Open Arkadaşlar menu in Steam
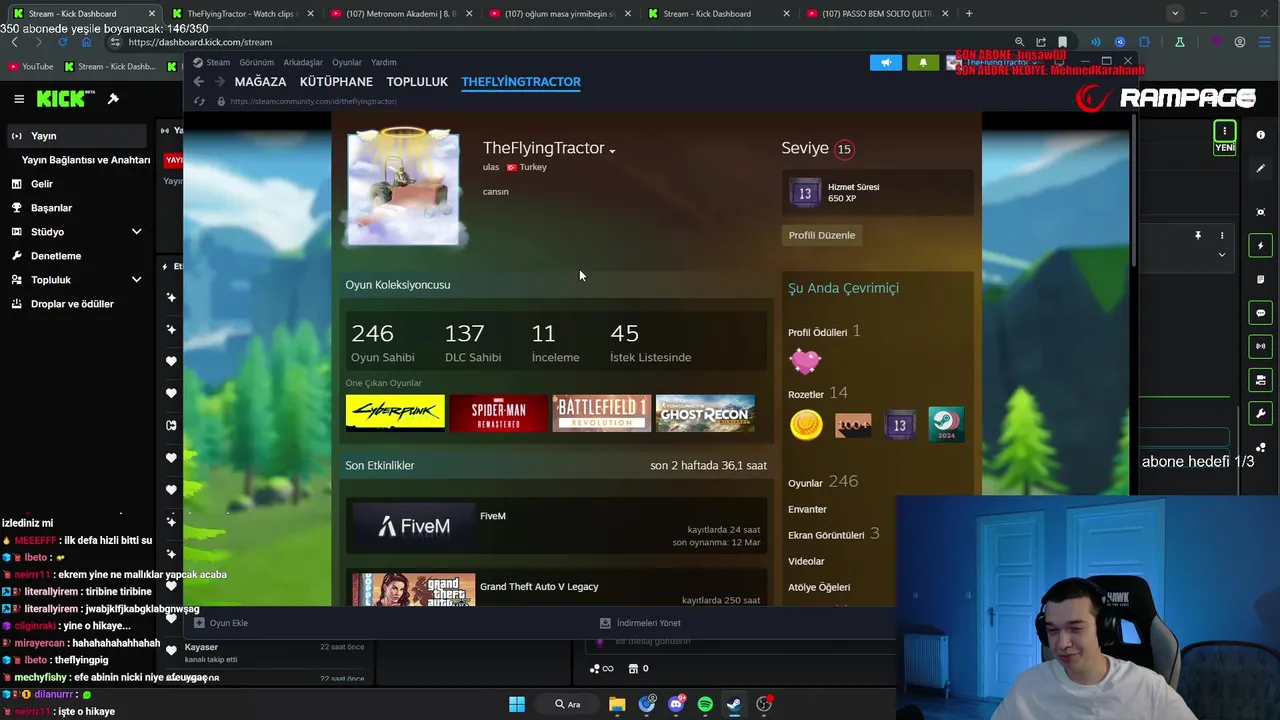 pos(303,62)
